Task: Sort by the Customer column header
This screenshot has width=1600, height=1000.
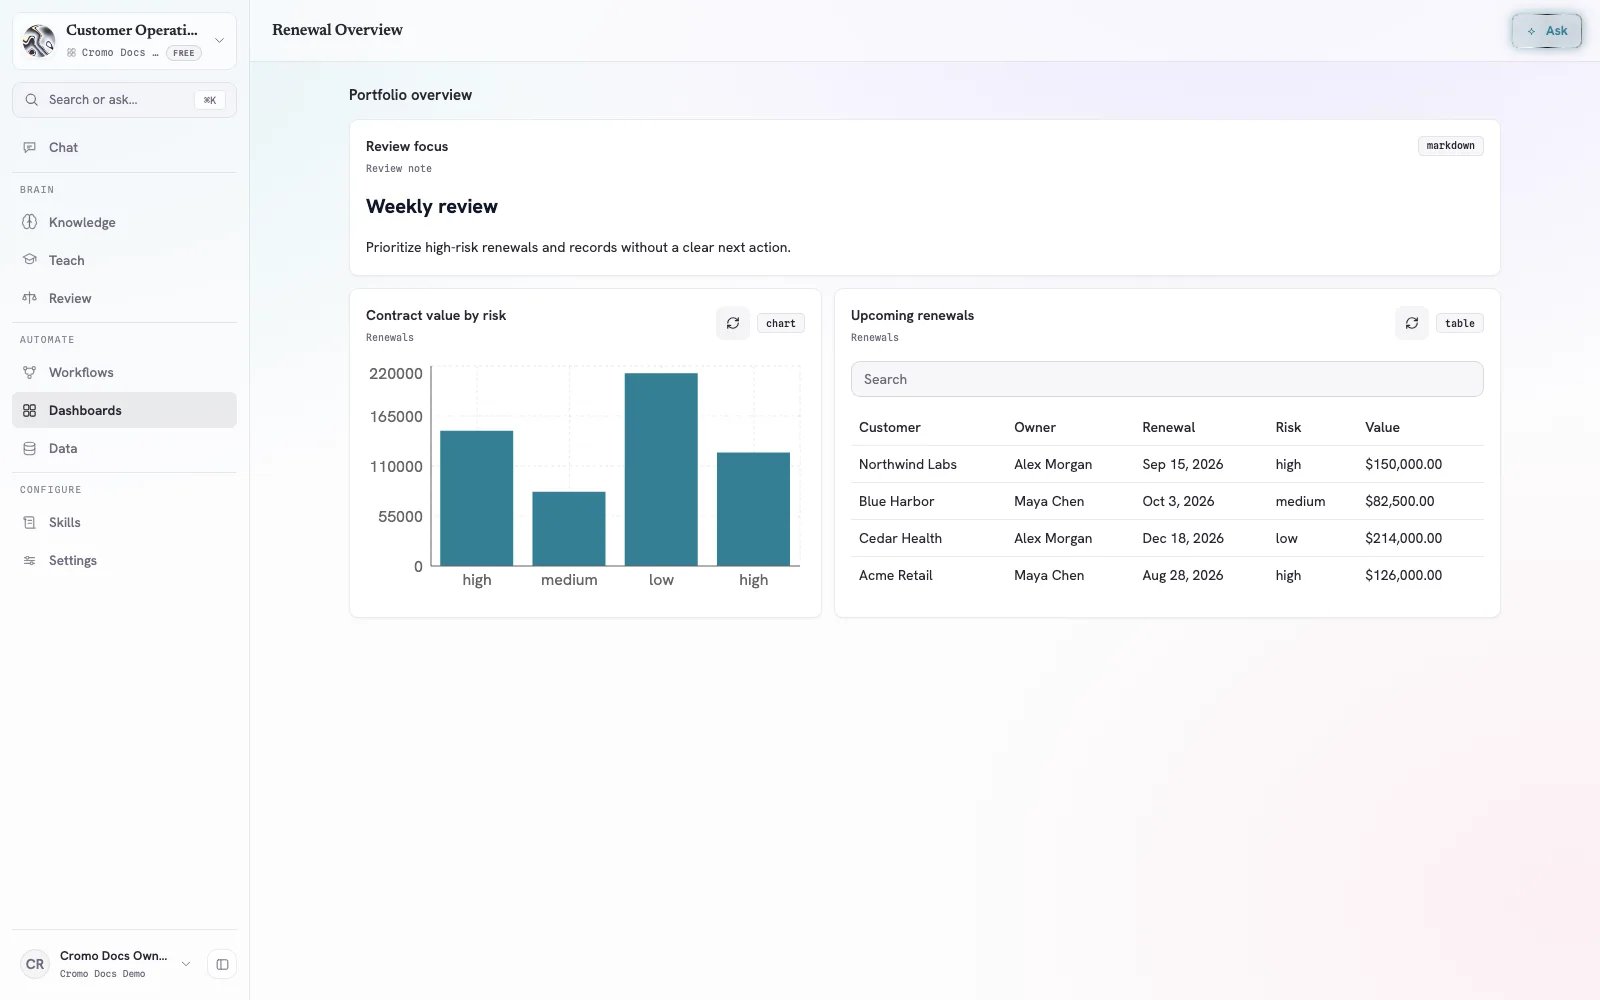Action: [x=890, y=427]
